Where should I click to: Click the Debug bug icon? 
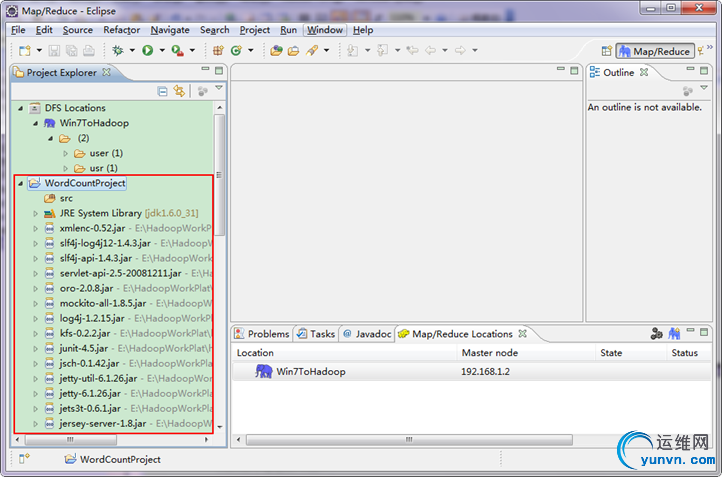click(x=118, y=50)
